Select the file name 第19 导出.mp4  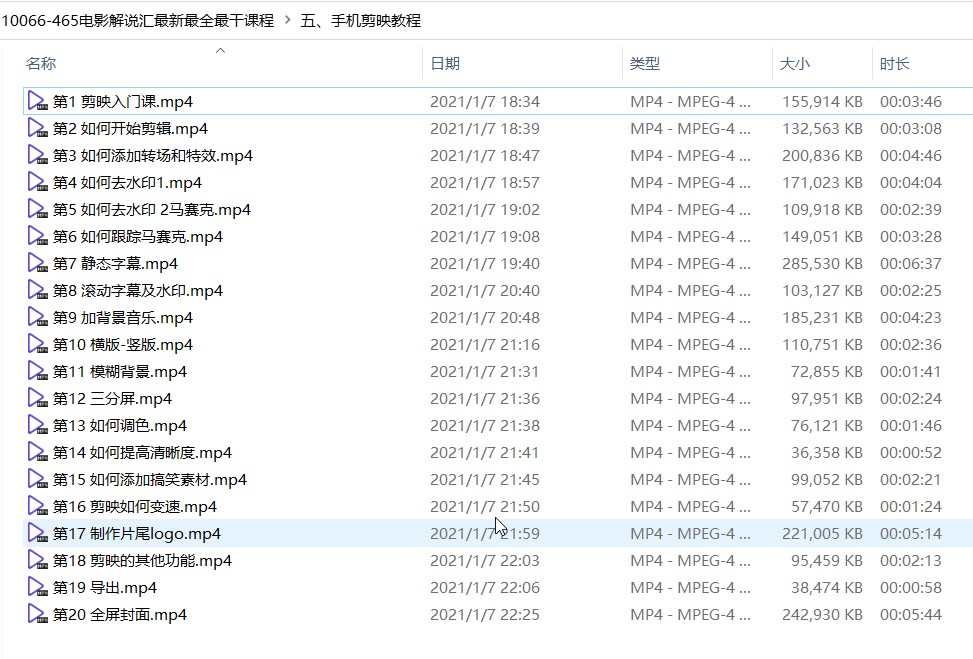tap(105, 587)
